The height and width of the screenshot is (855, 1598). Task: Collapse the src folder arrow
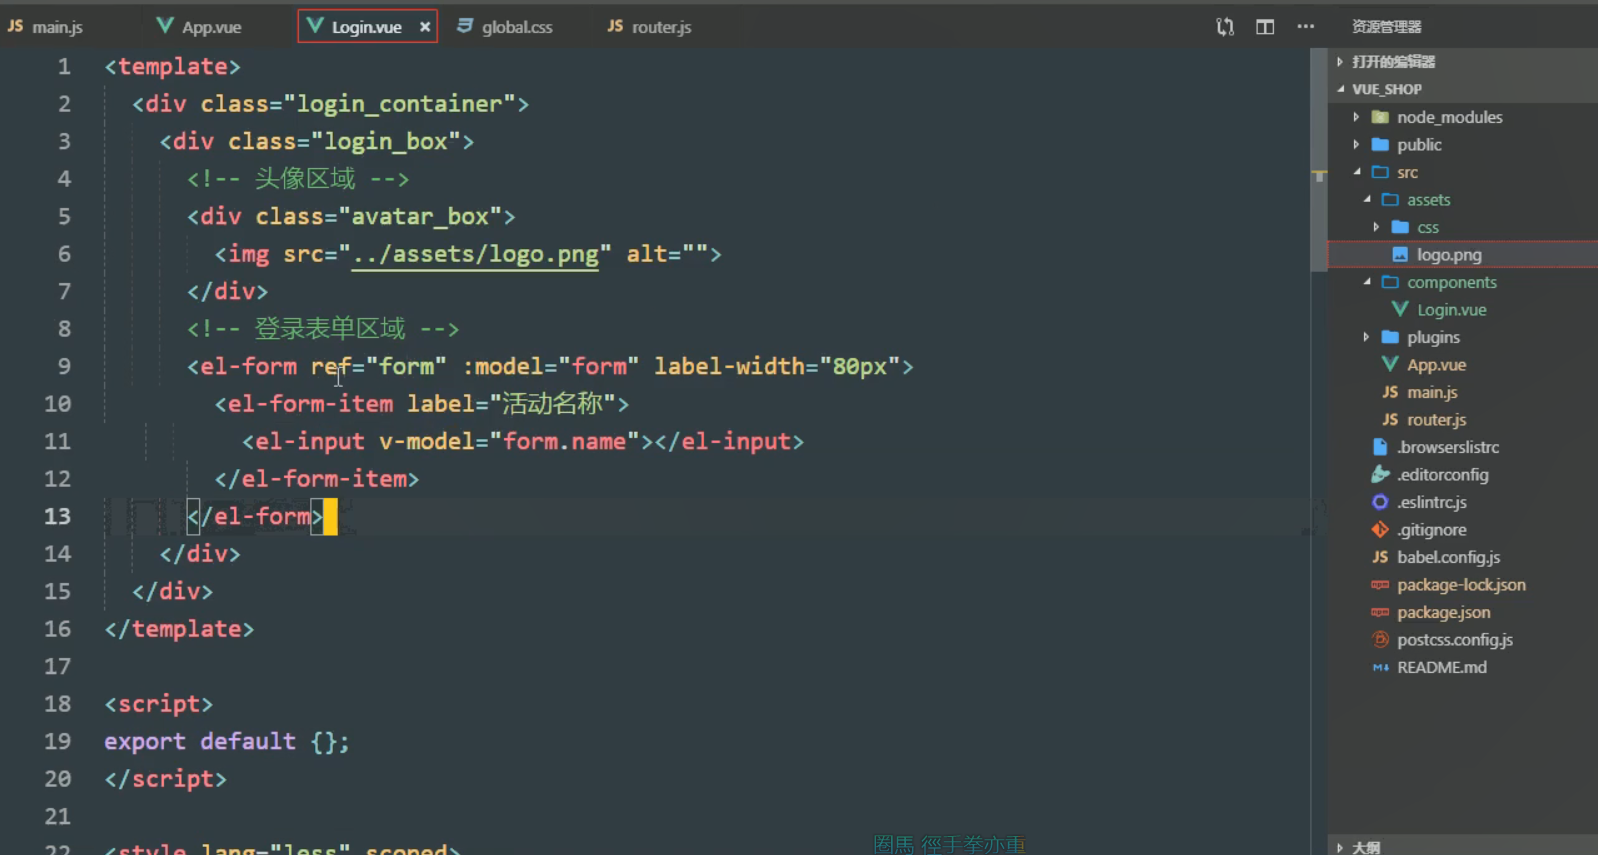point(1356,172)
